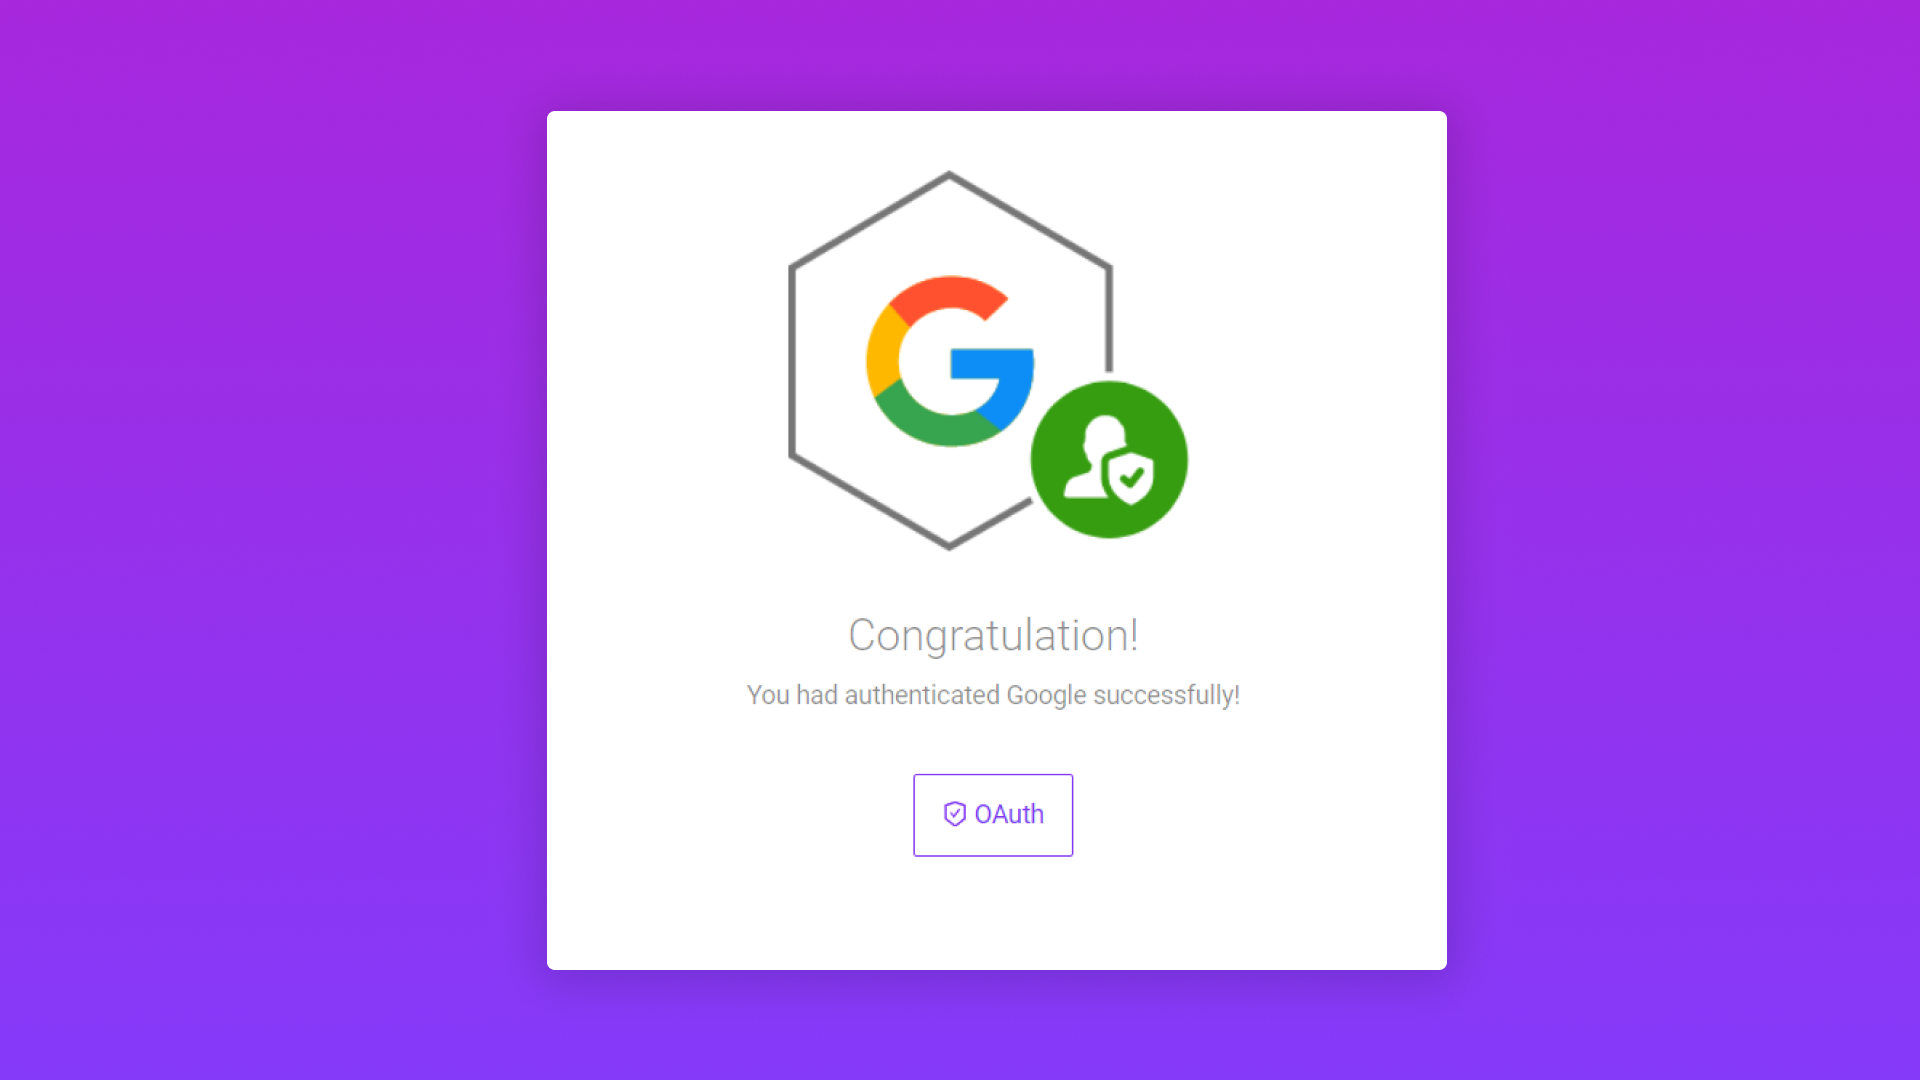Click the person silhouette in green badge
Screen dimensions: 1920x1080
1094,456
